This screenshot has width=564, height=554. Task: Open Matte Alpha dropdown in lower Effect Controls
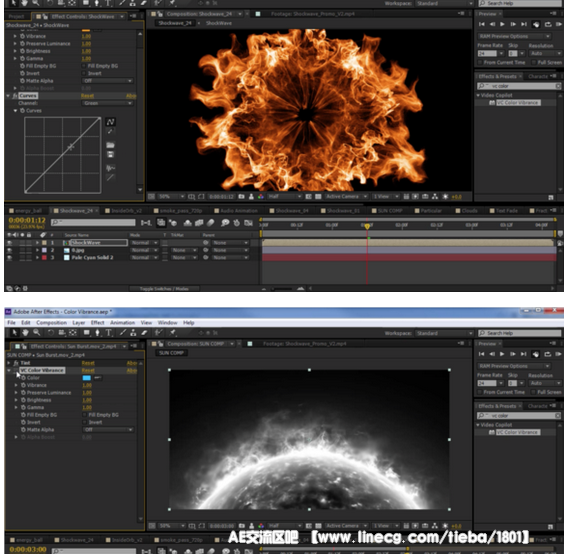(x=108, y=430)
